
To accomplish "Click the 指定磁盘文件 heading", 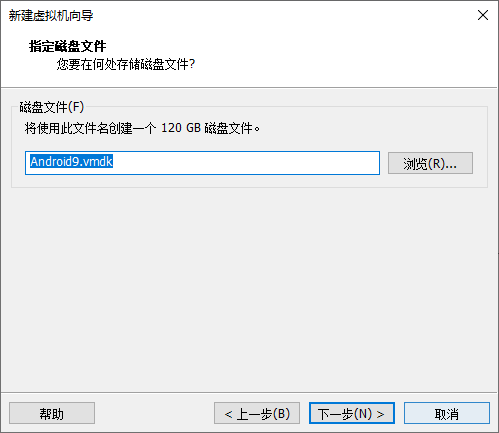I will pyautogui.click(x=67, y=46).
